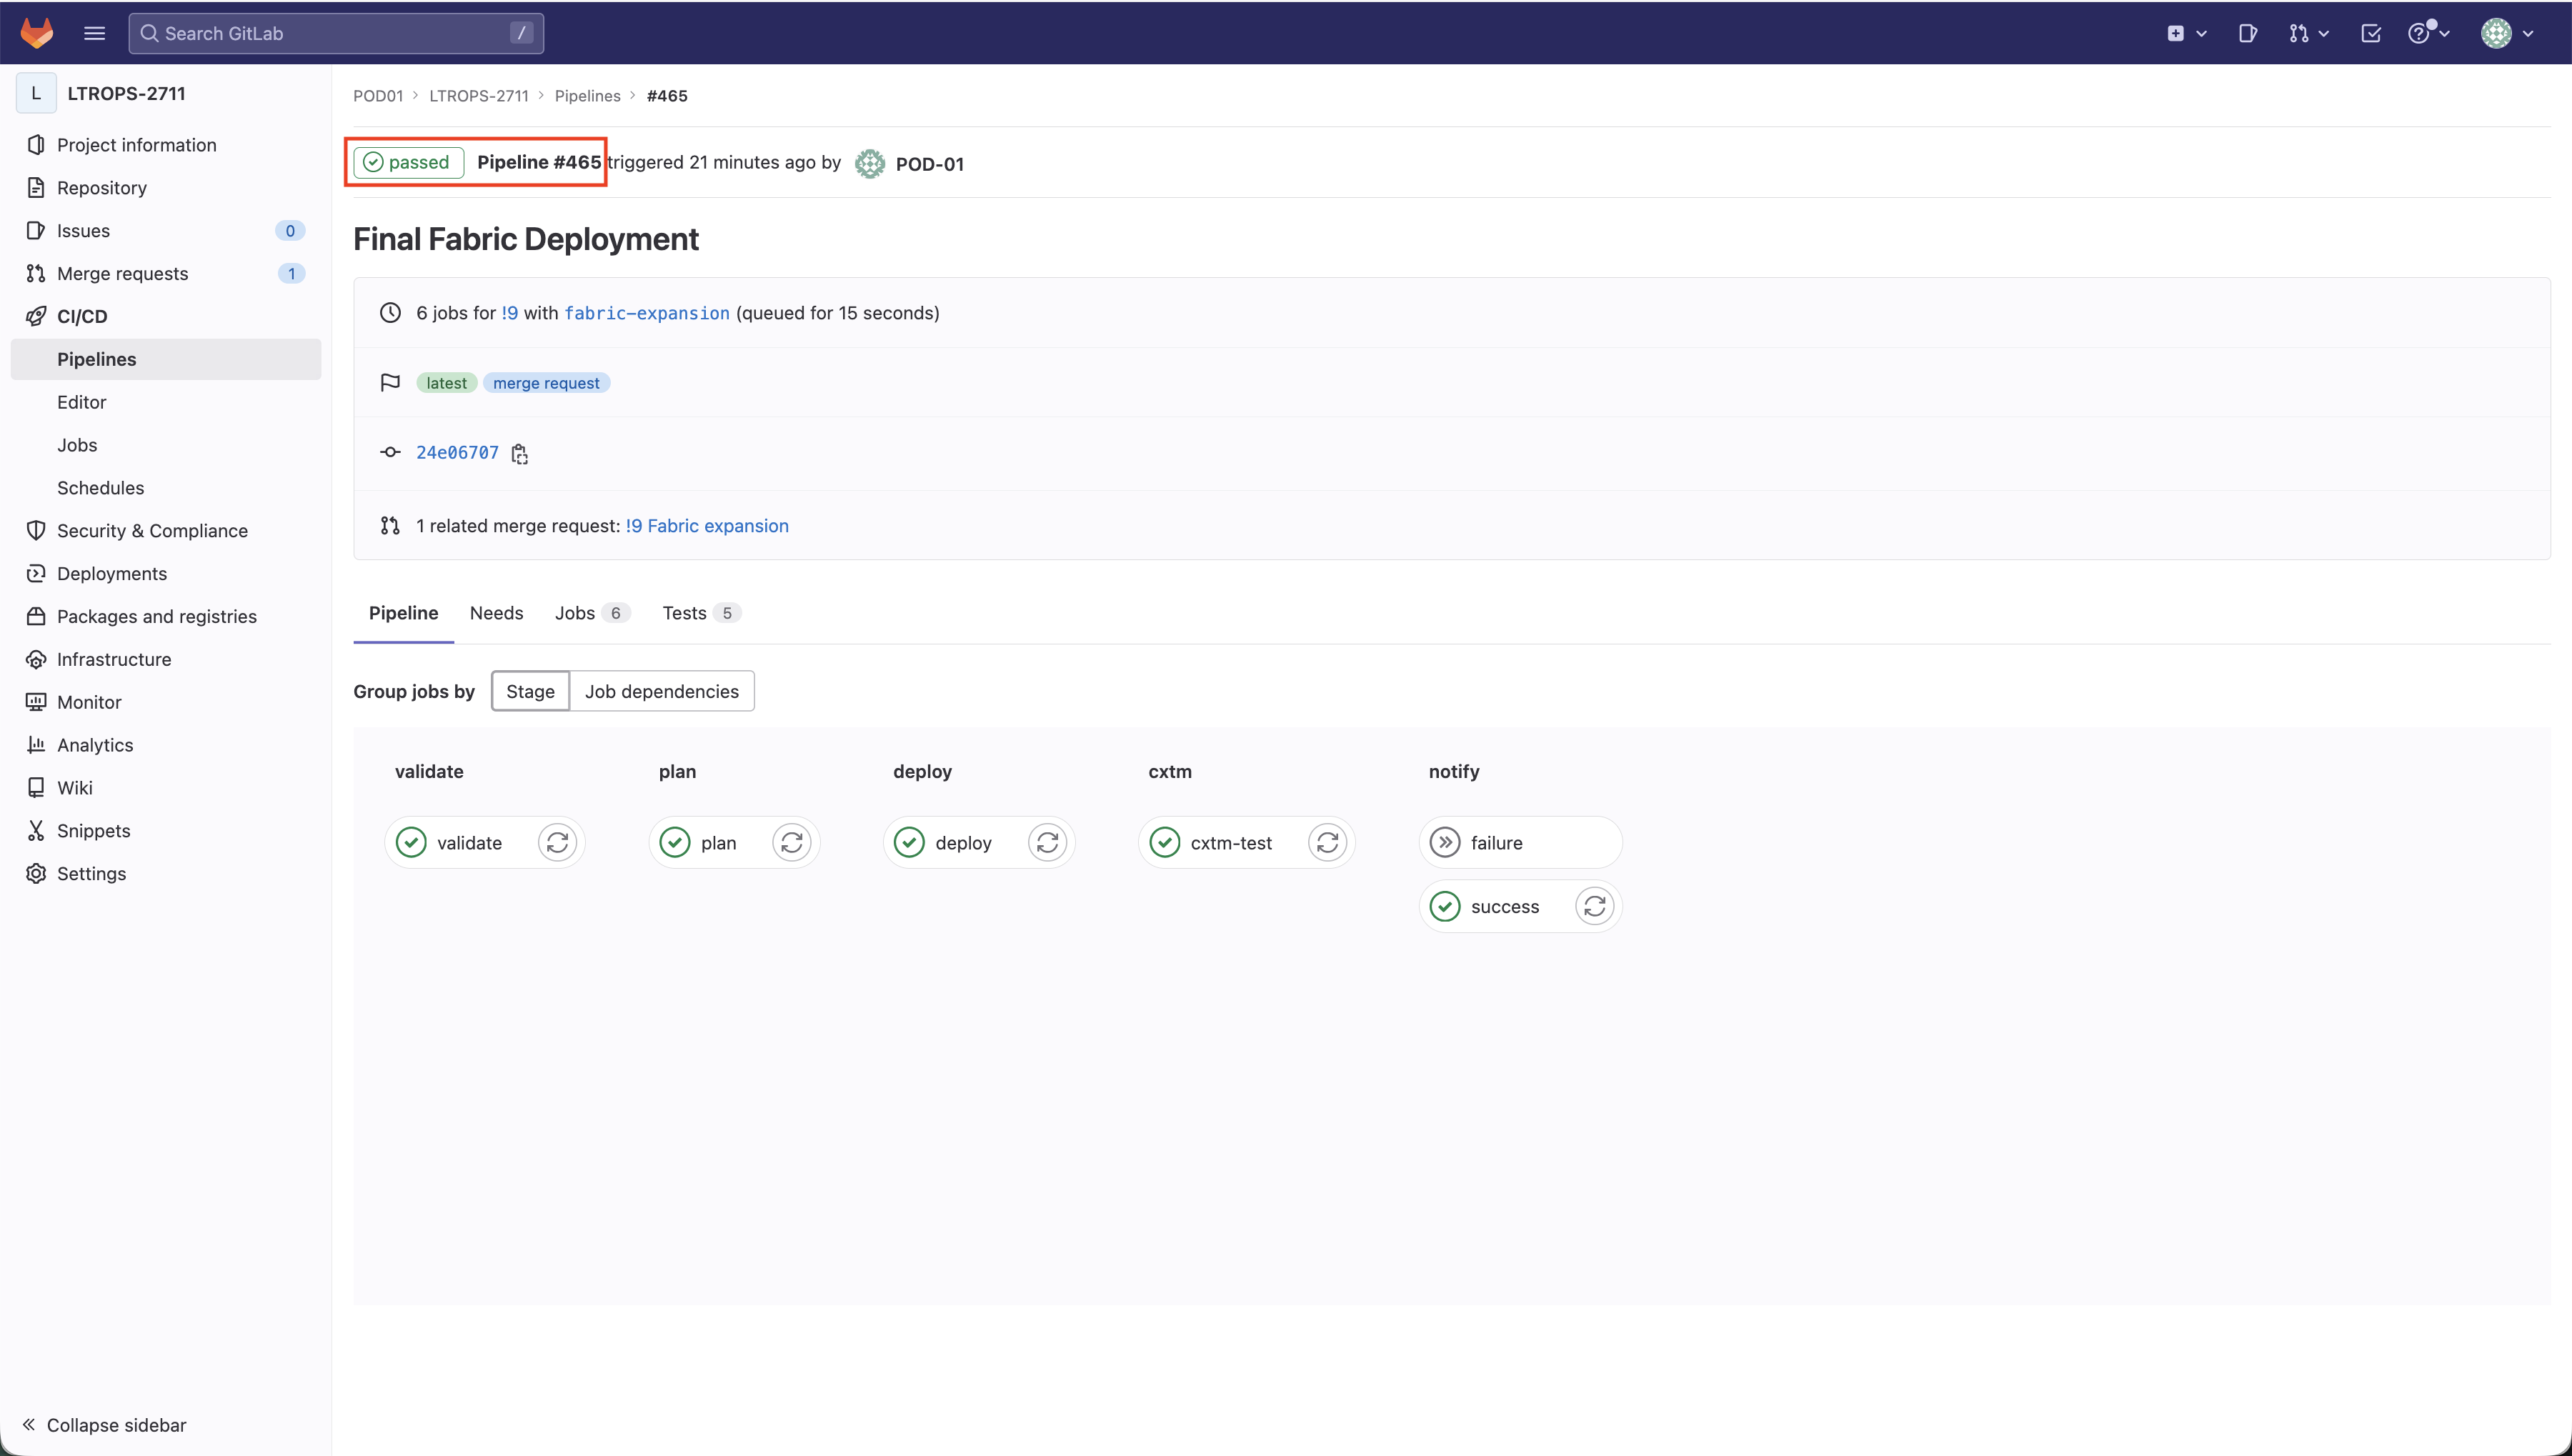This screenshot has width=2572, height=1456.
Task: Open the hamburger main menu
Action: pyautogui.click(x=94, y=33)
